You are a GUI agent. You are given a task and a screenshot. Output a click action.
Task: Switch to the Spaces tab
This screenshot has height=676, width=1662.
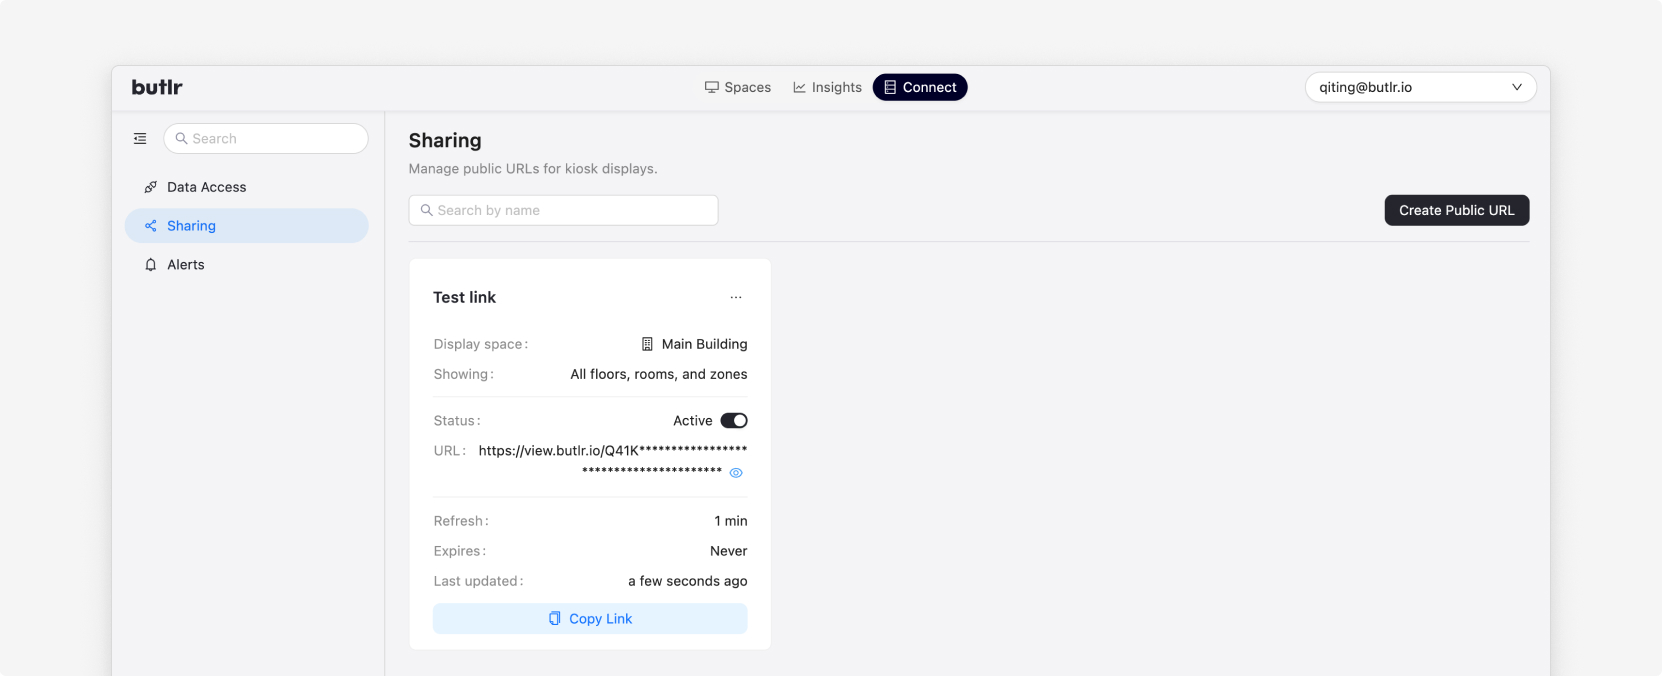tap(738, 87)
